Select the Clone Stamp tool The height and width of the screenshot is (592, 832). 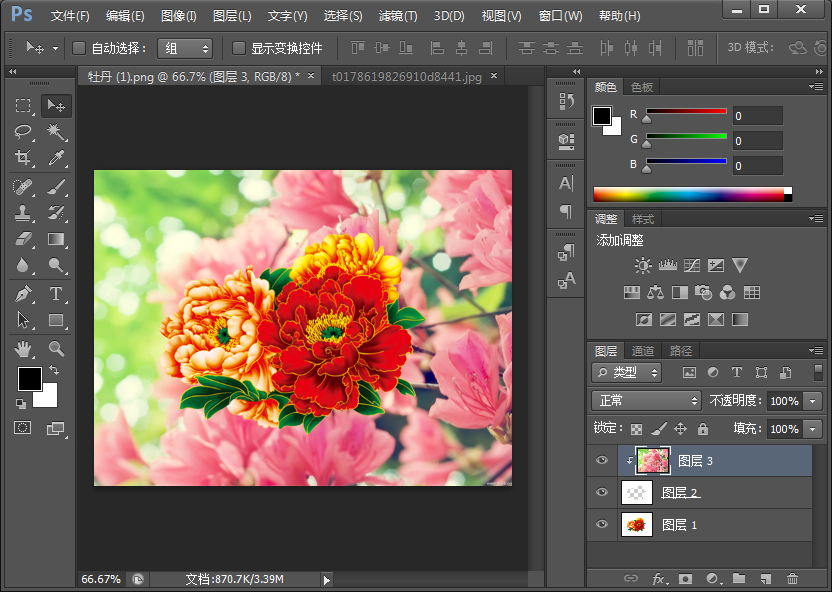[x=23, y=213]
